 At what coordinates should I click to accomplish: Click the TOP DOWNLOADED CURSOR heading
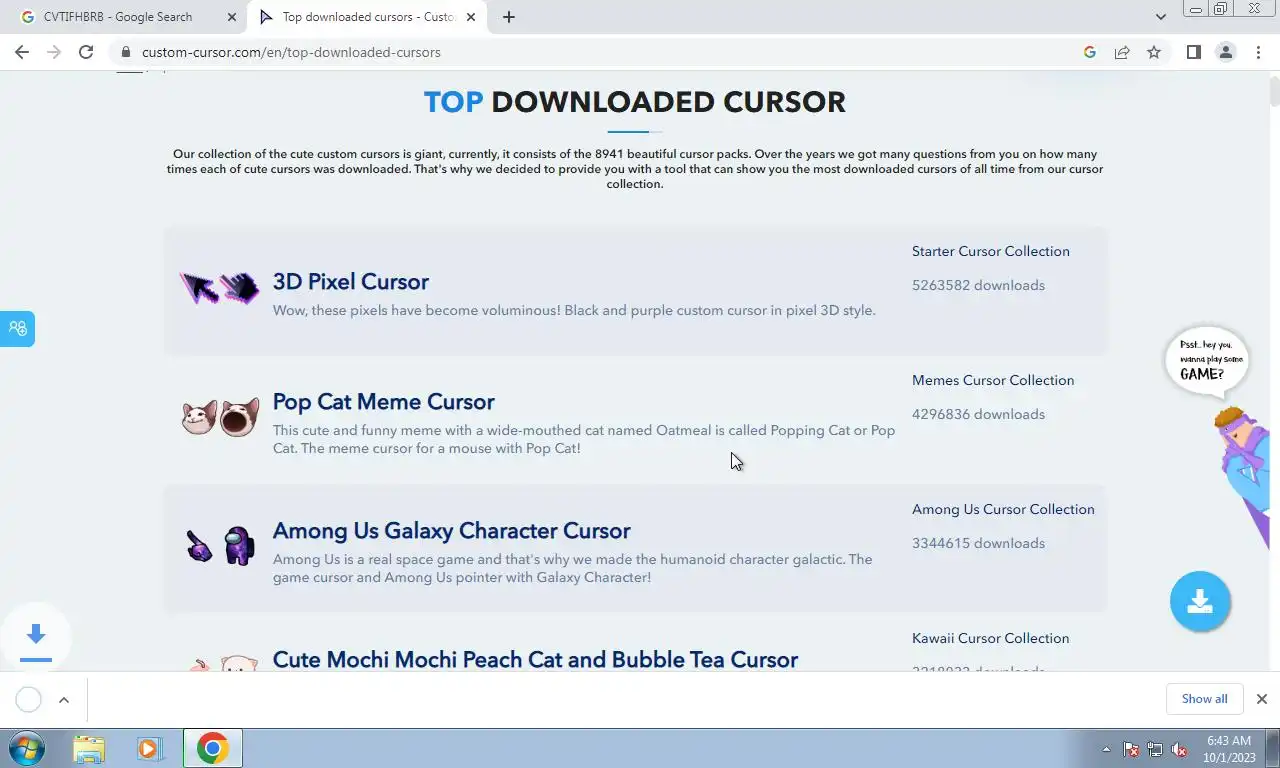tap(635, 102)
